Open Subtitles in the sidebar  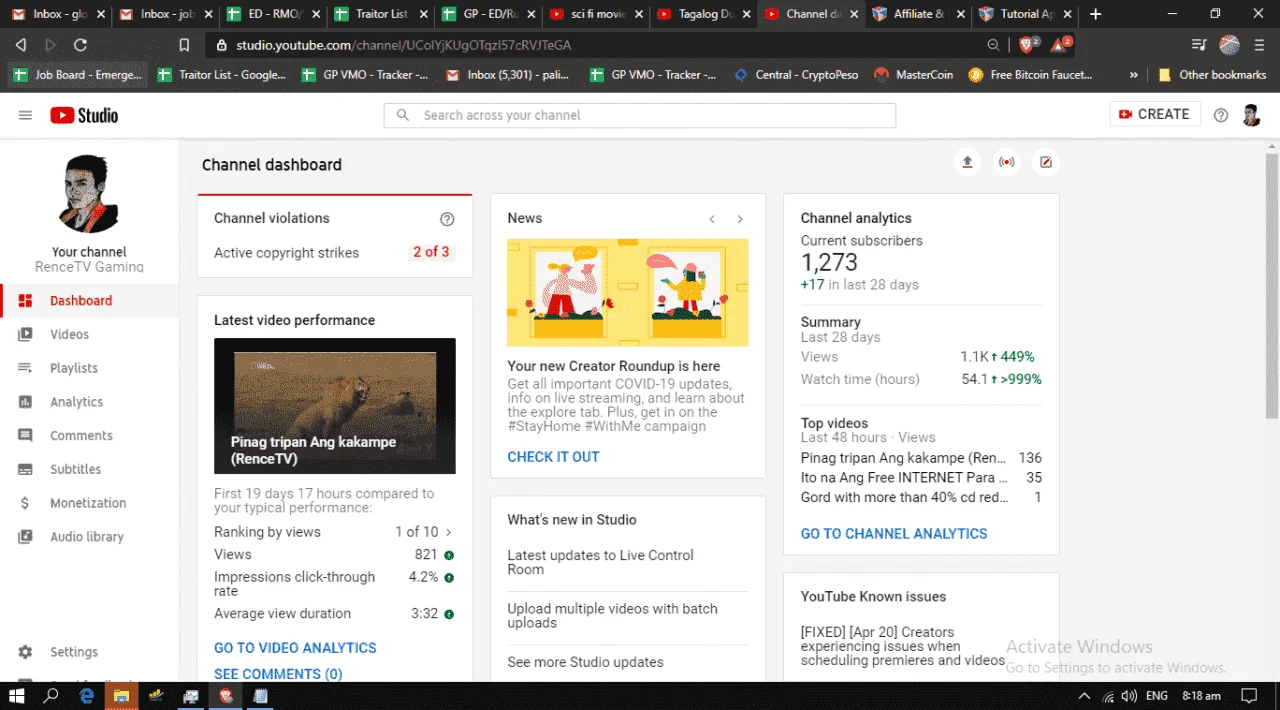tap(90, 469)
